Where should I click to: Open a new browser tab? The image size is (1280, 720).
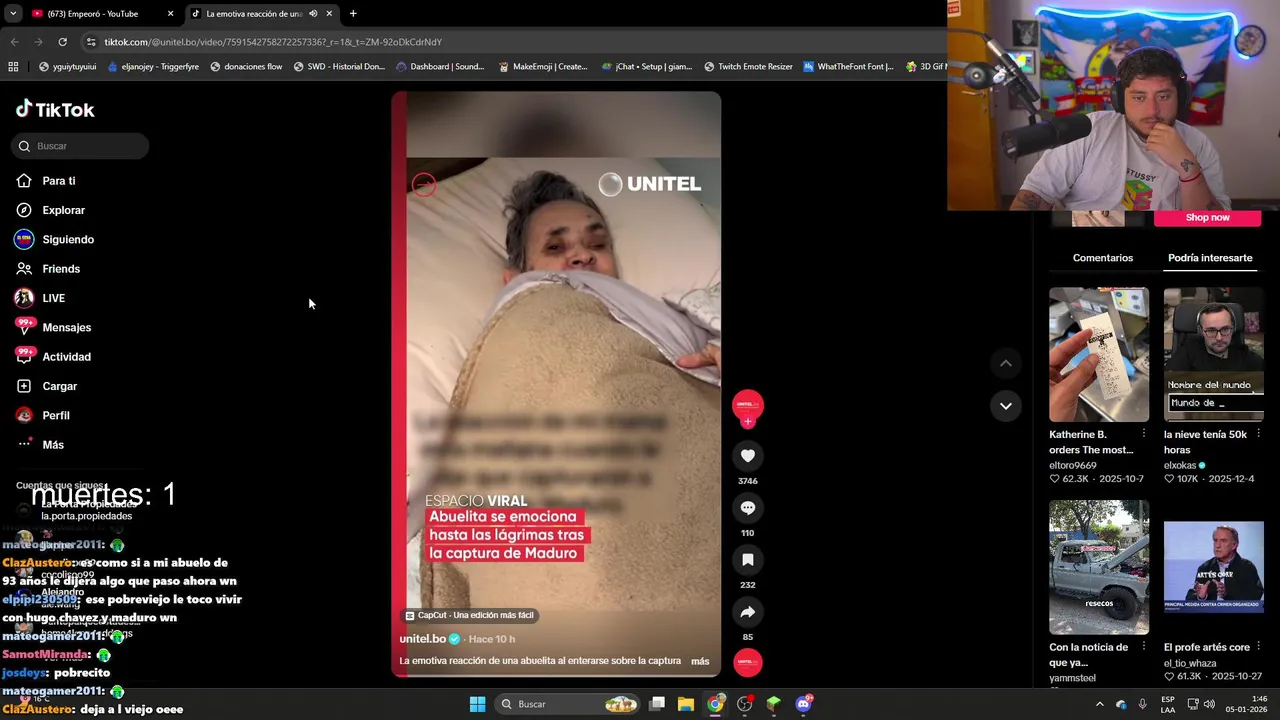pyautogui.click(x=353, y=14)
